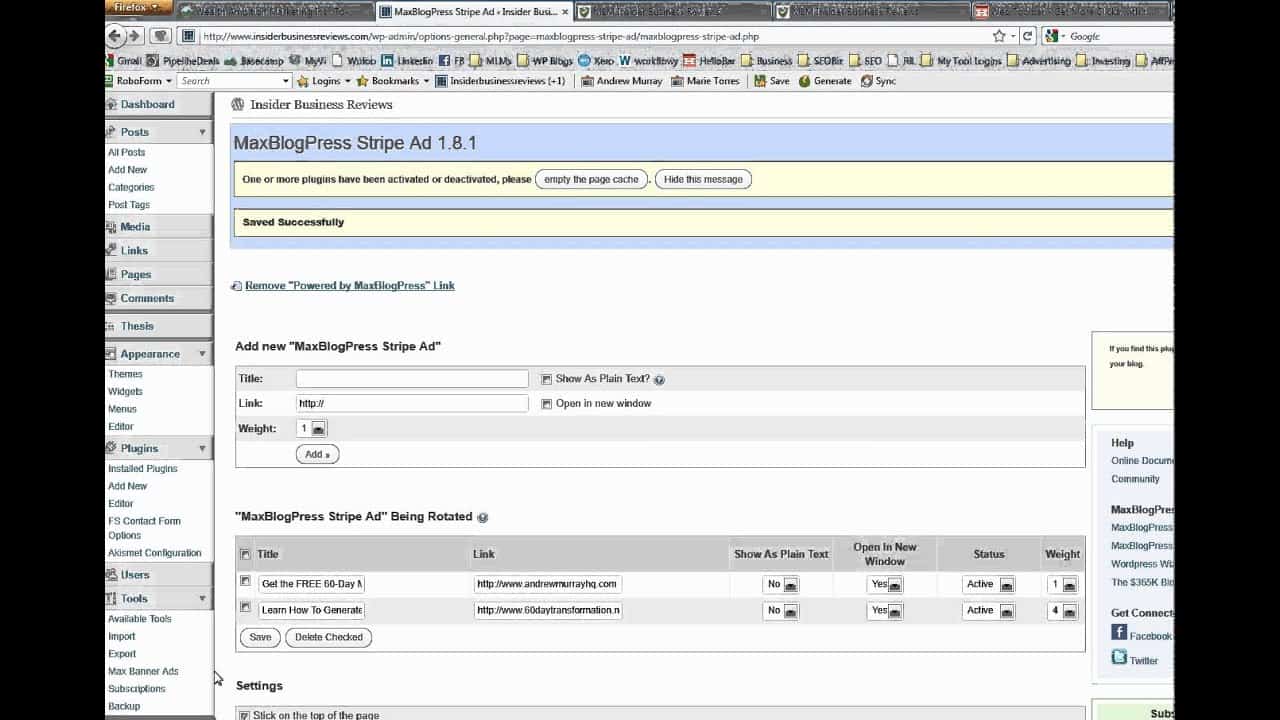Collapse the Appearance menu arrow in sidebar
The width and height of the screenshot is (1280, 720).
point(202,354)
